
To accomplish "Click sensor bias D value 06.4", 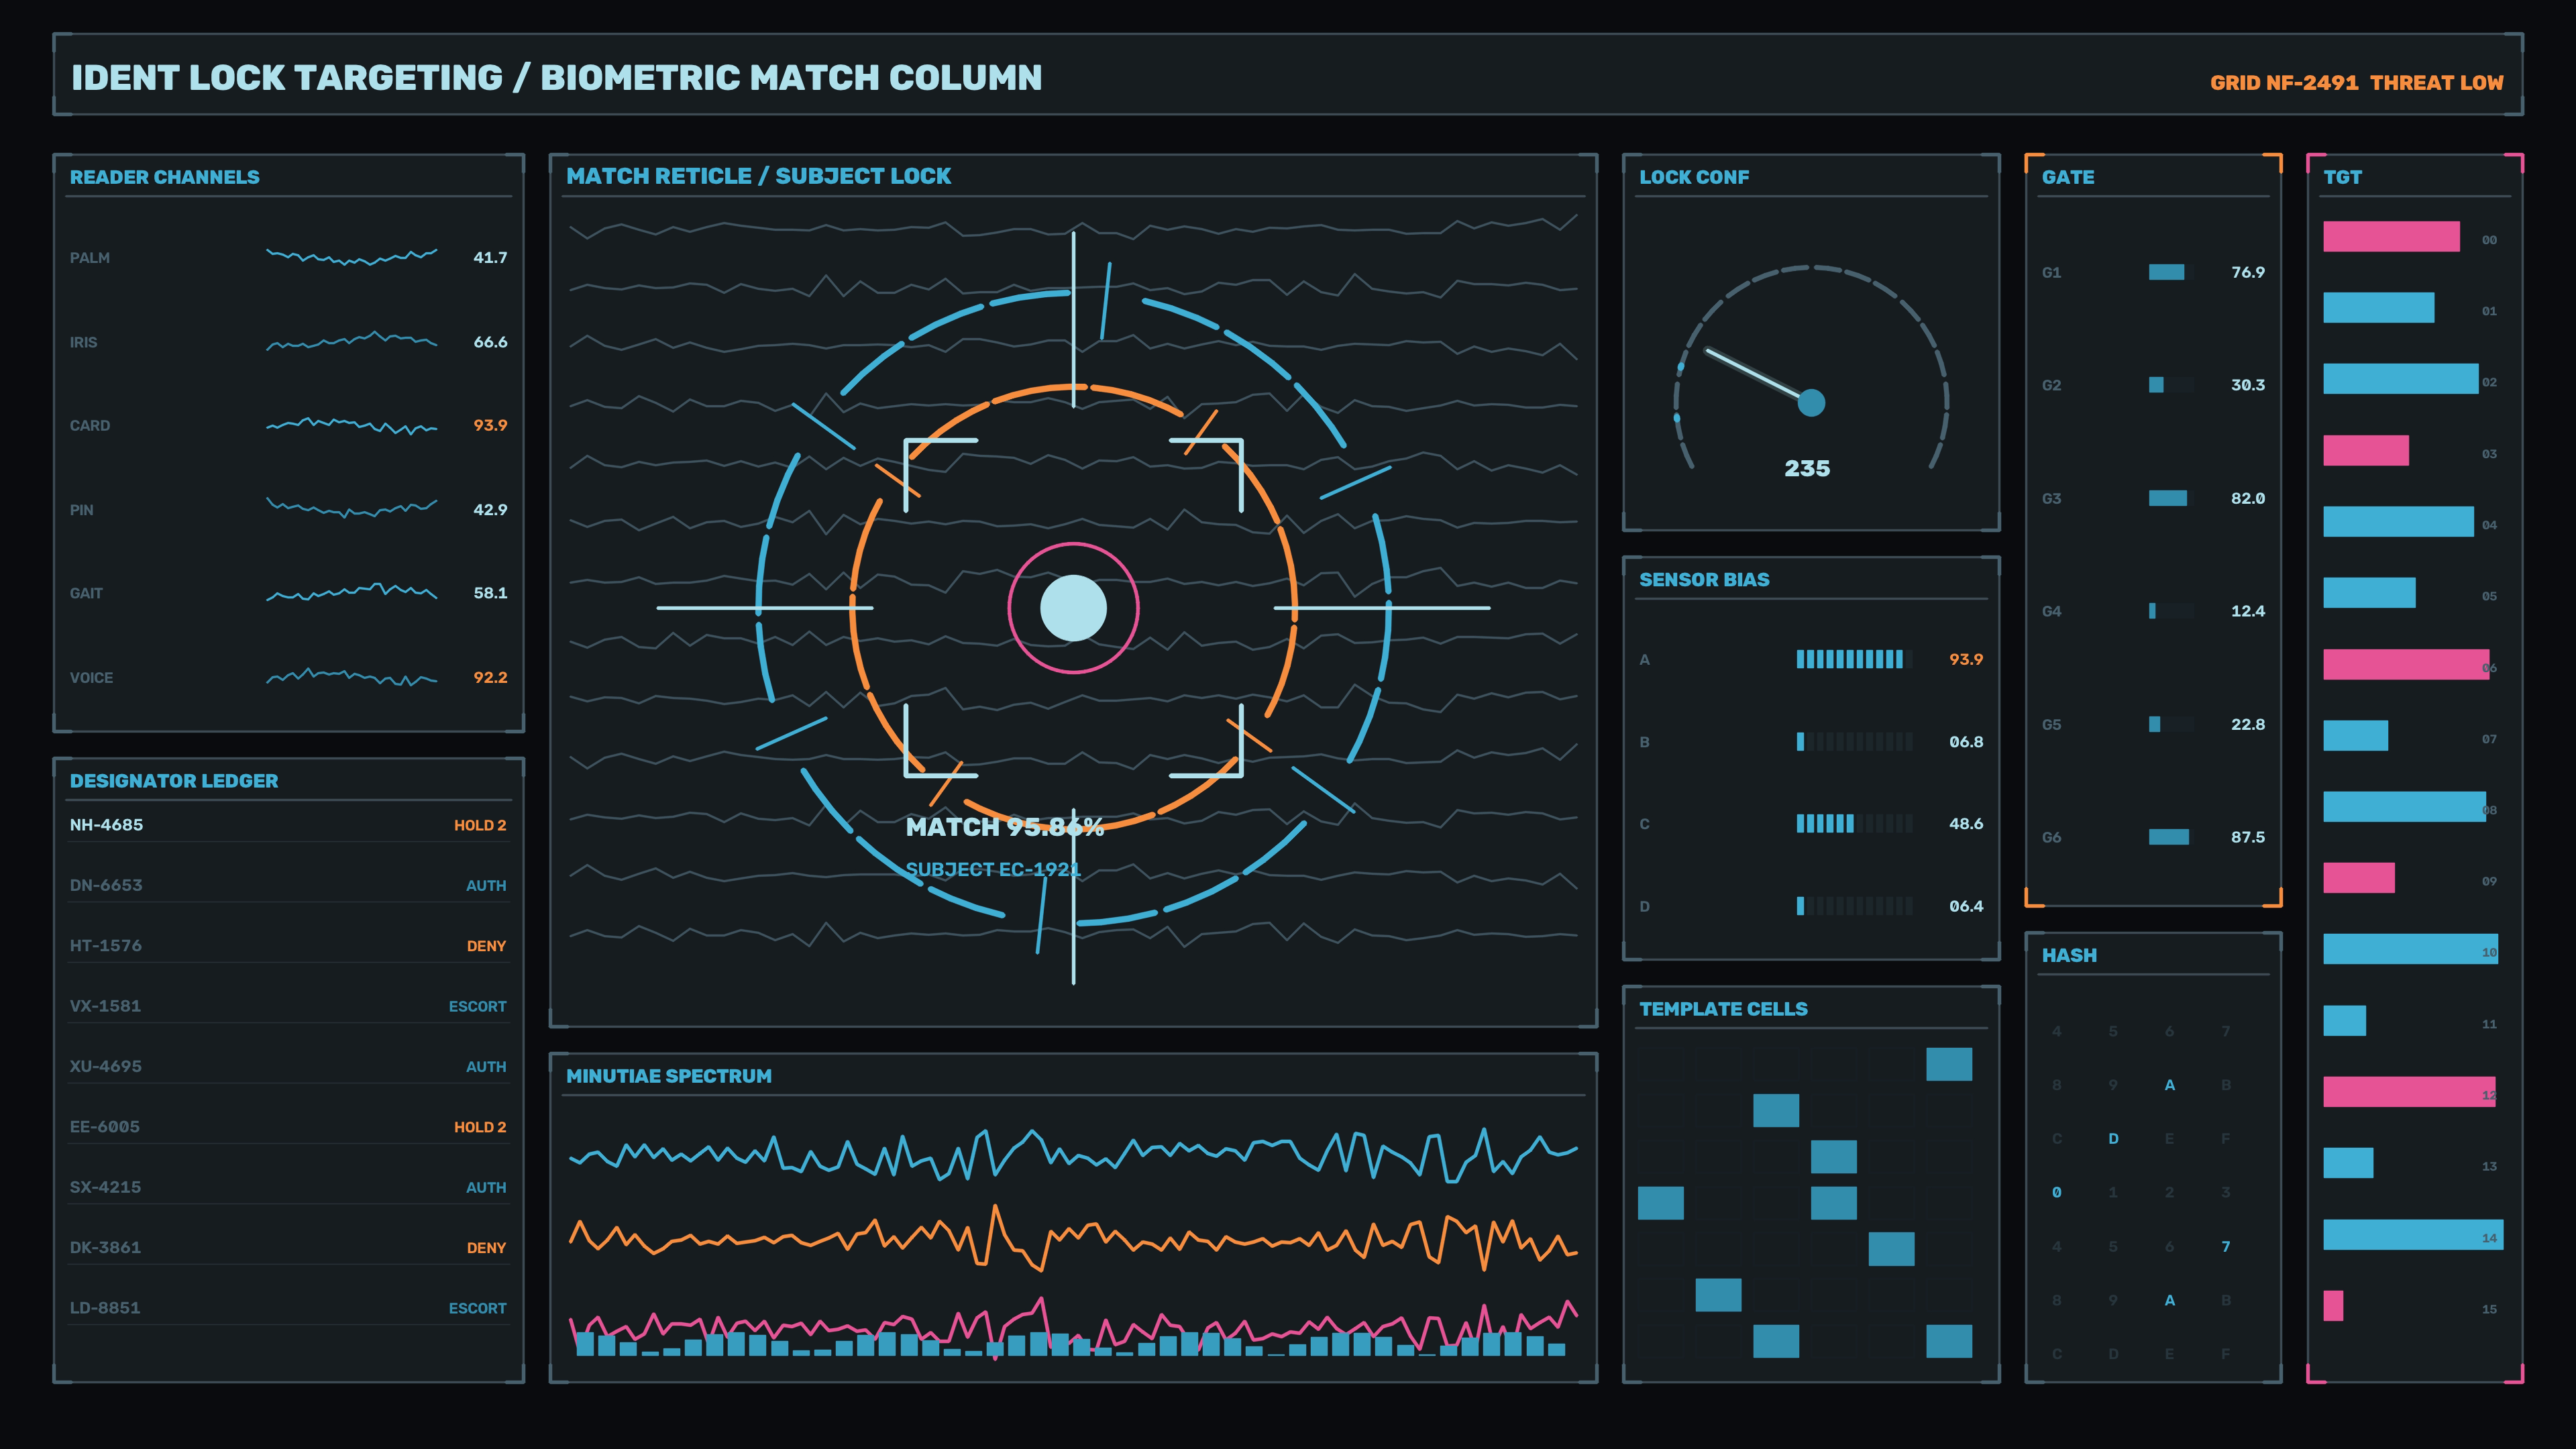I will pos(1965,906).
